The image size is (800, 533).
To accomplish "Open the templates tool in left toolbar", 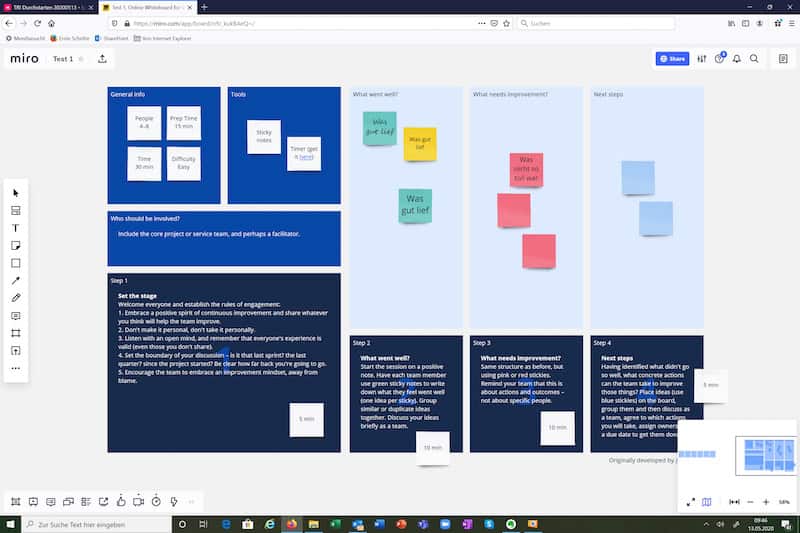I will [16, 211].
